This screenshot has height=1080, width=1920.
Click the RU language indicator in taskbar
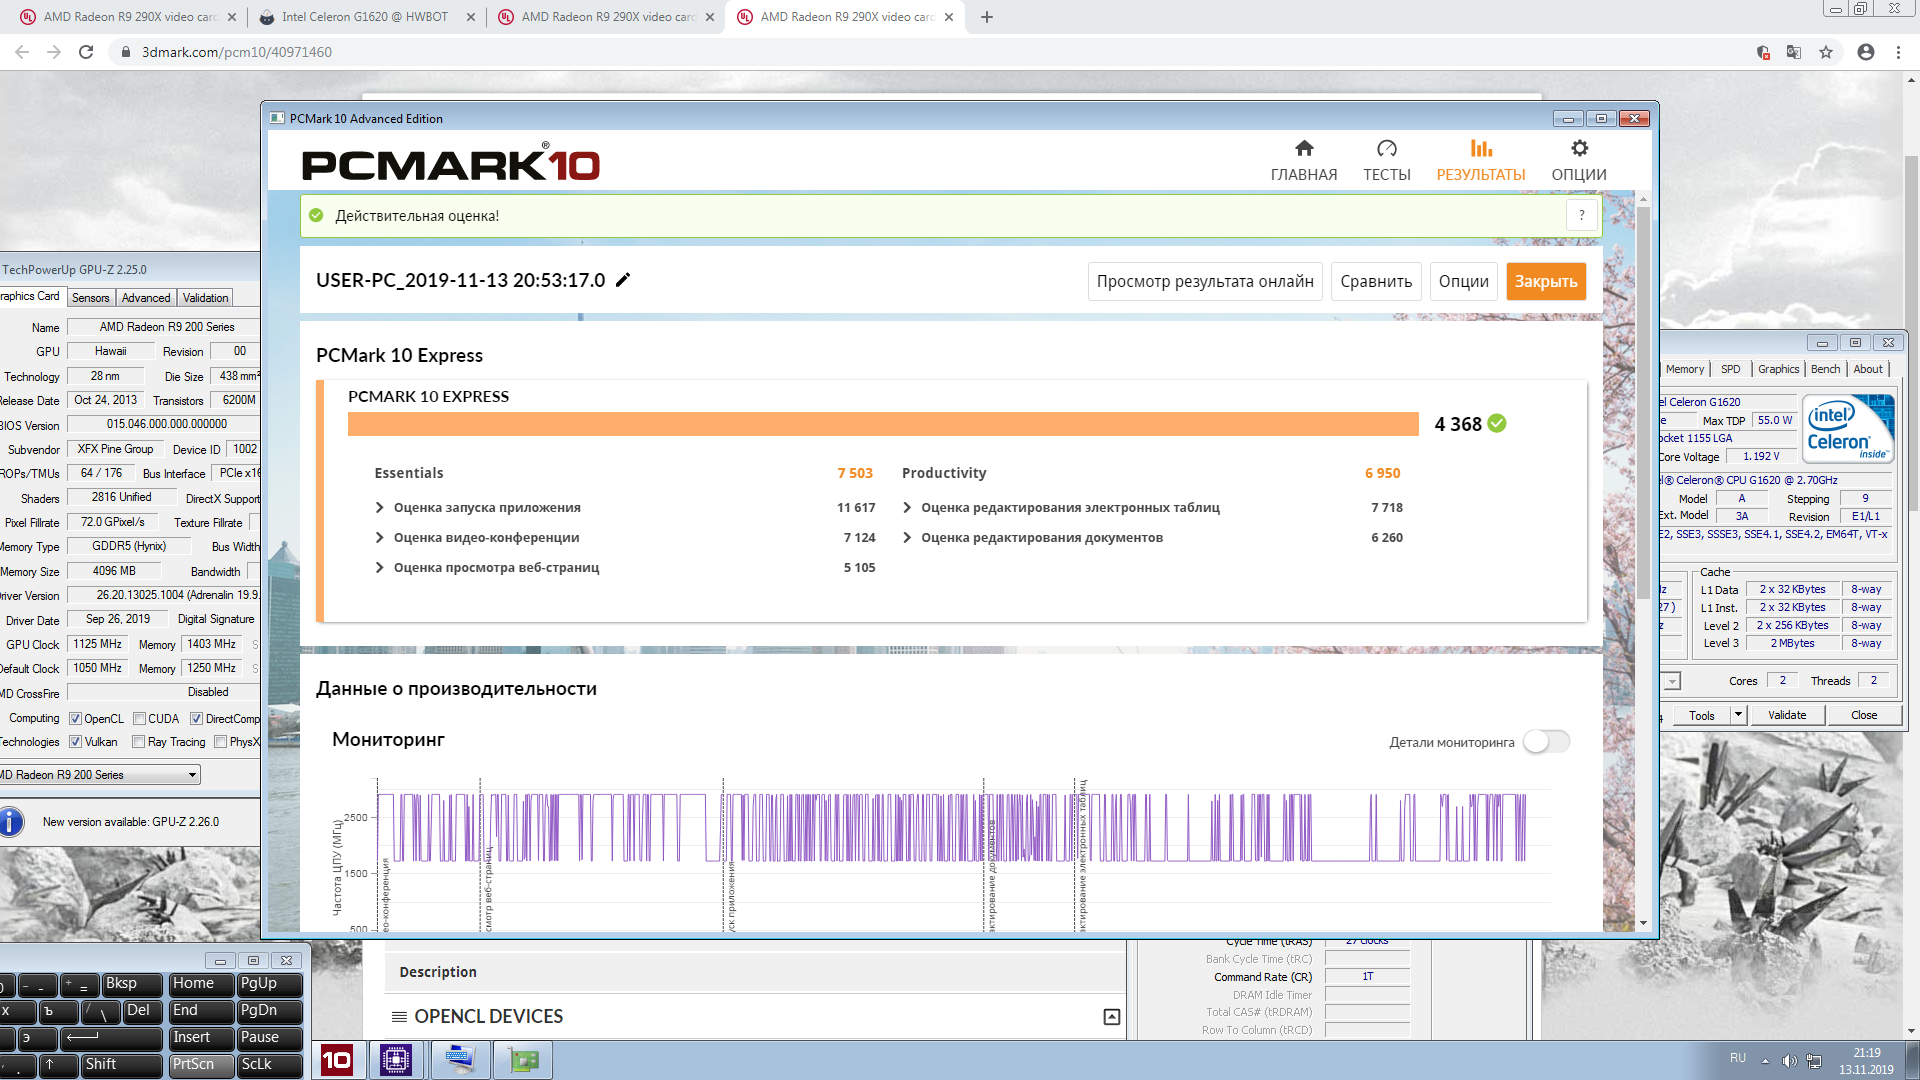1738,1058
